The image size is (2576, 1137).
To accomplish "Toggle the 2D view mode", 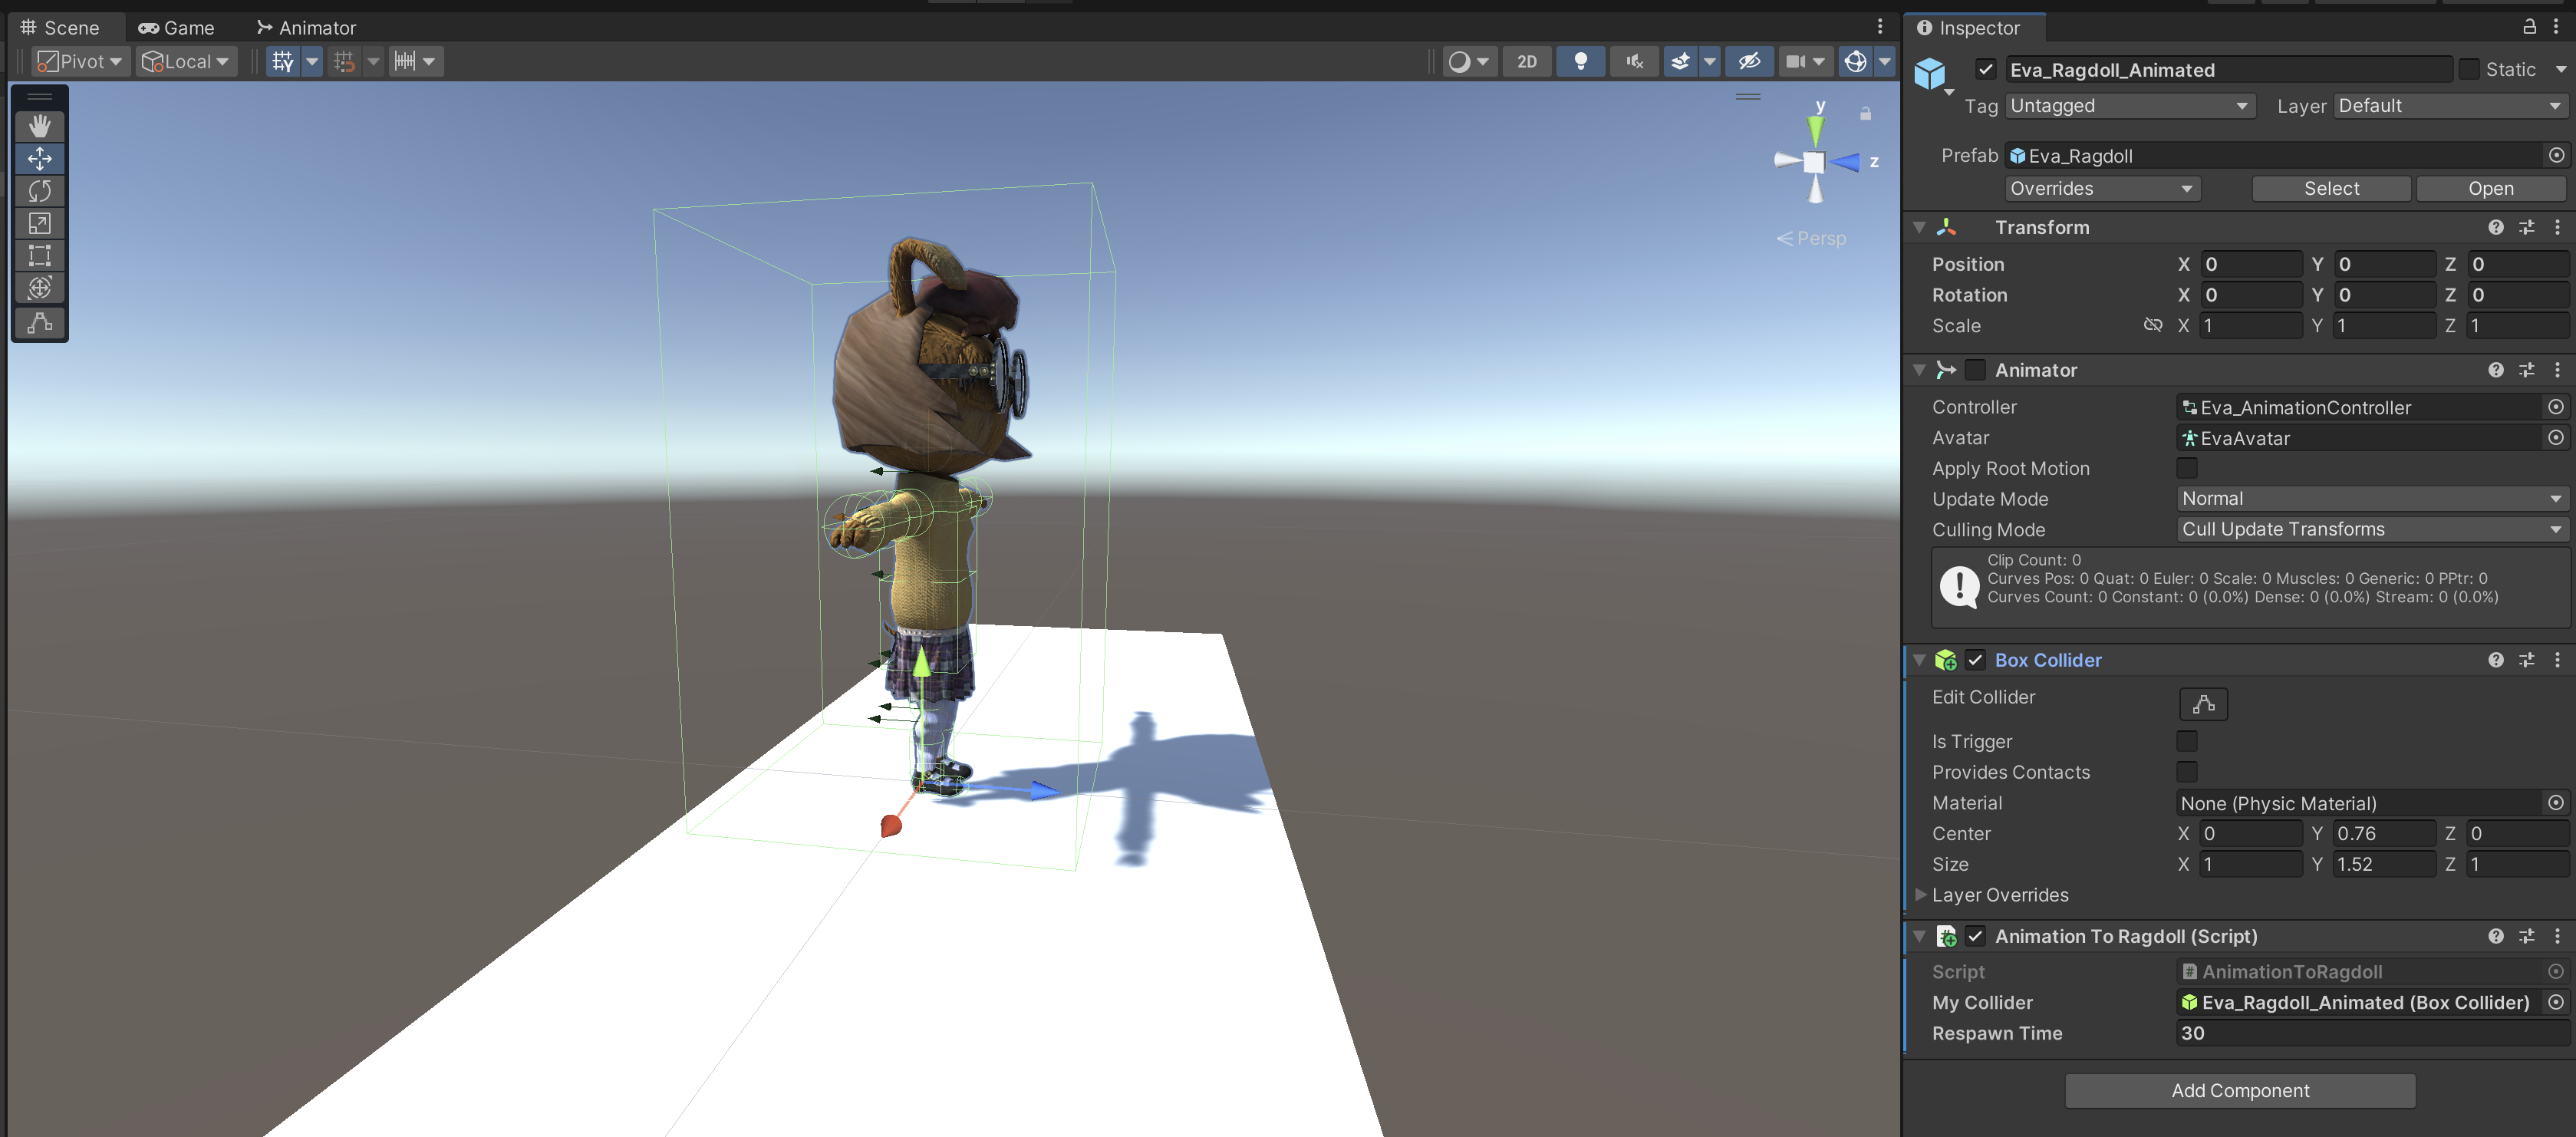I will coord(1526,62).
